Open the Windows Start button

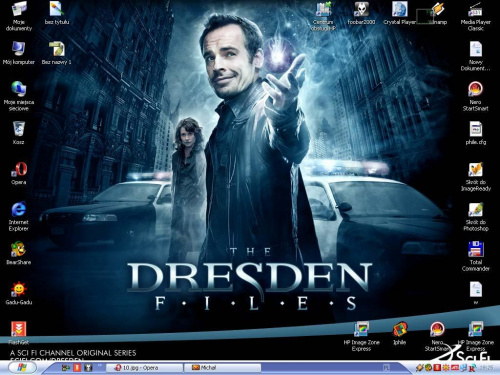coord(22,368)
